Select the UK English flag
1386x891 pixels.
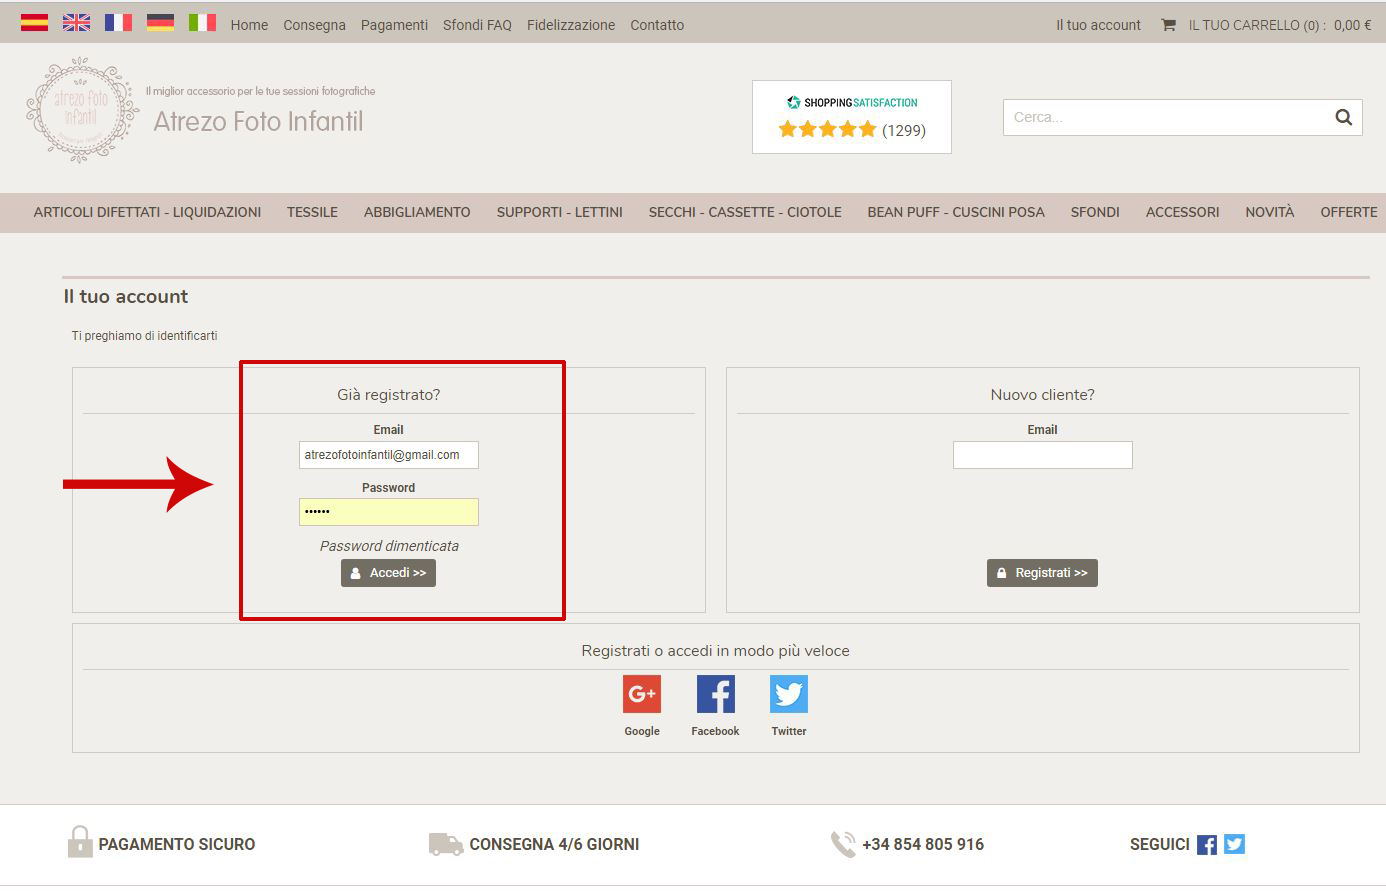tap(76, 23)
